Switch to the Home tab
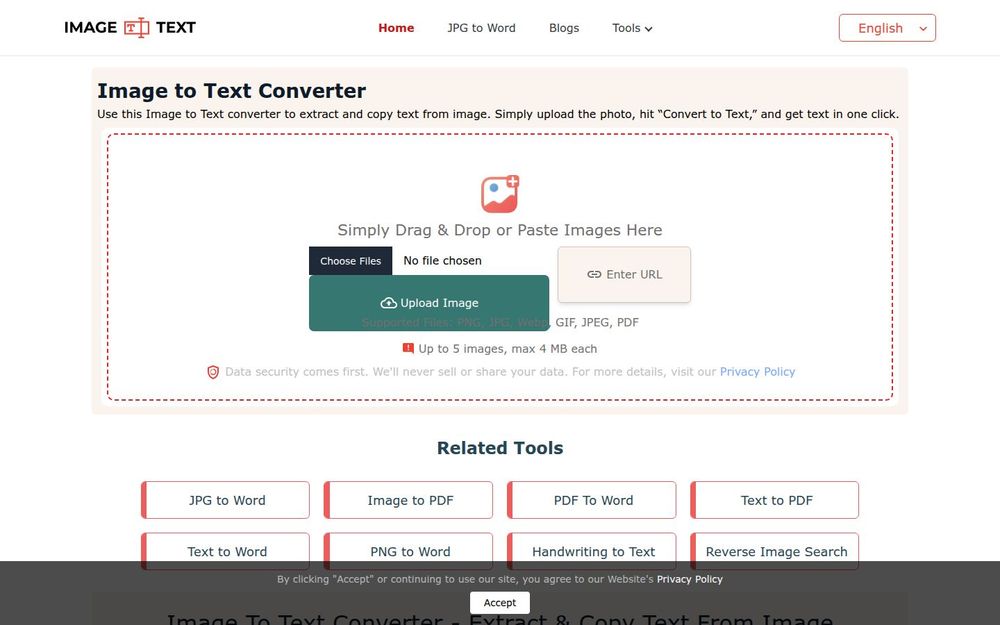Viewport: 1000px width, 625px height. pos(396,28)
